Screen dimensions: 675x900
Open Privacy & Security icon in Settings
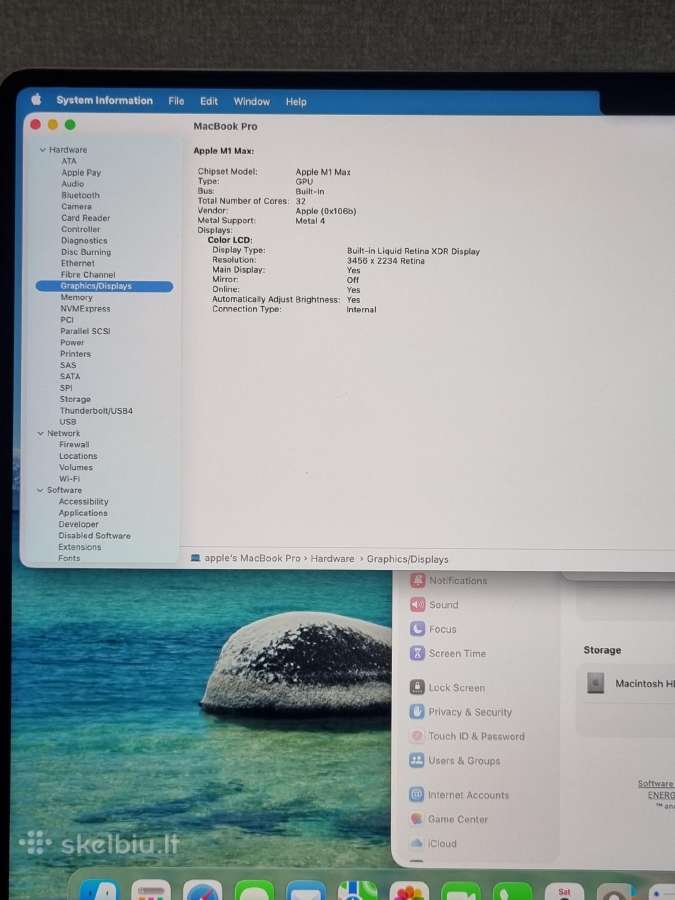[417, 712]
